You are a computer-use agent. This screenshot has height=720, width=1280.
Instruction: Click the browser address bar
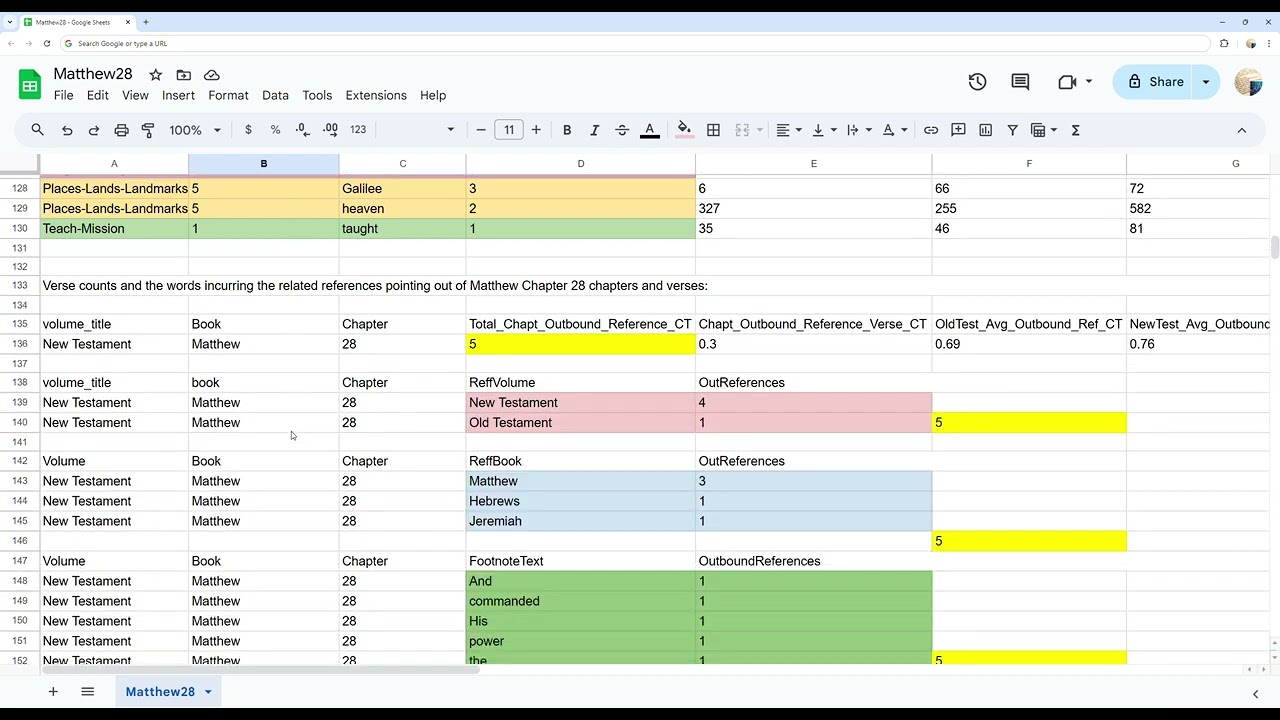point(635,44)
